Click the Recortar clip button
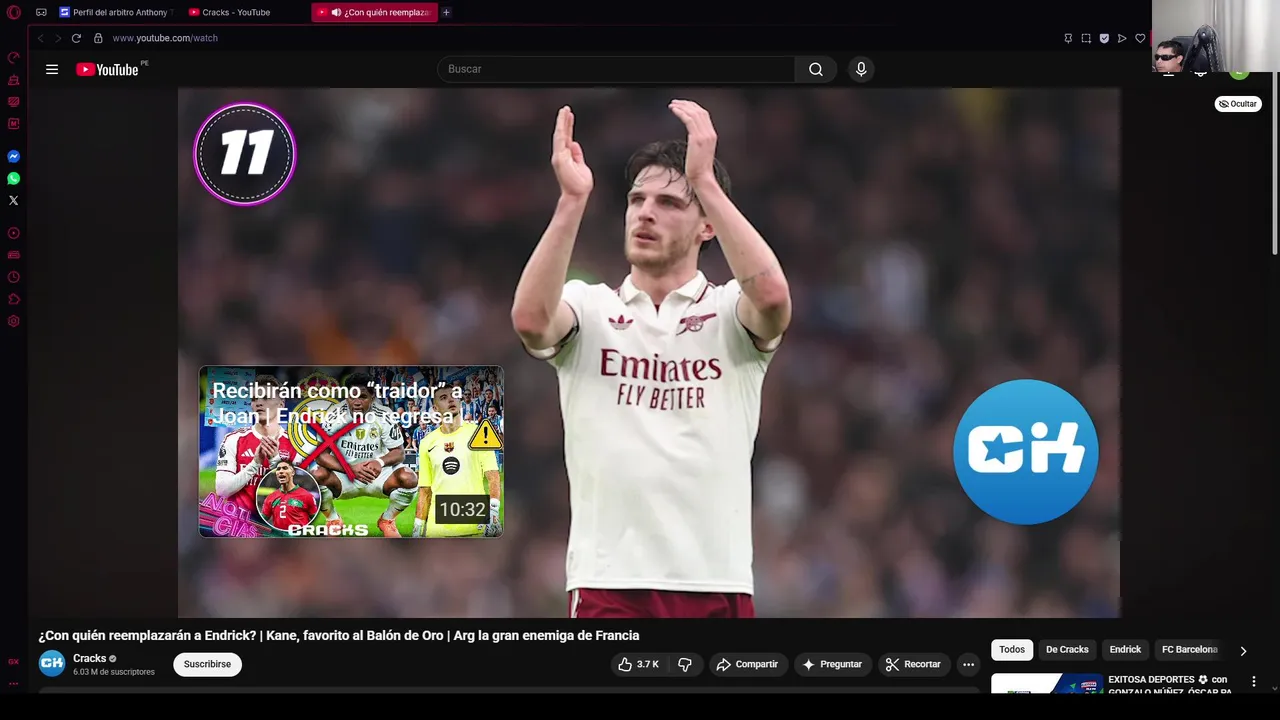 click(913, 664)
